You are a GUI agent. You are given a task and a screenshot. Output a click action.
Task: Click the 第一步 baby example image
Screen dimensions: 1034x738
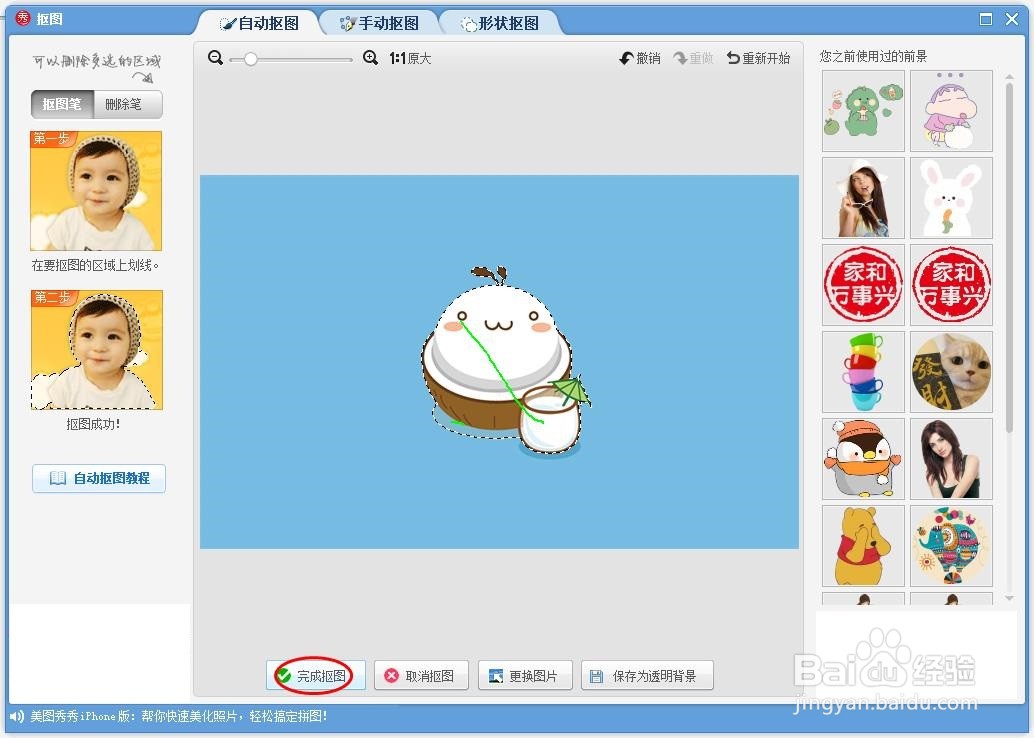point(96,191)
